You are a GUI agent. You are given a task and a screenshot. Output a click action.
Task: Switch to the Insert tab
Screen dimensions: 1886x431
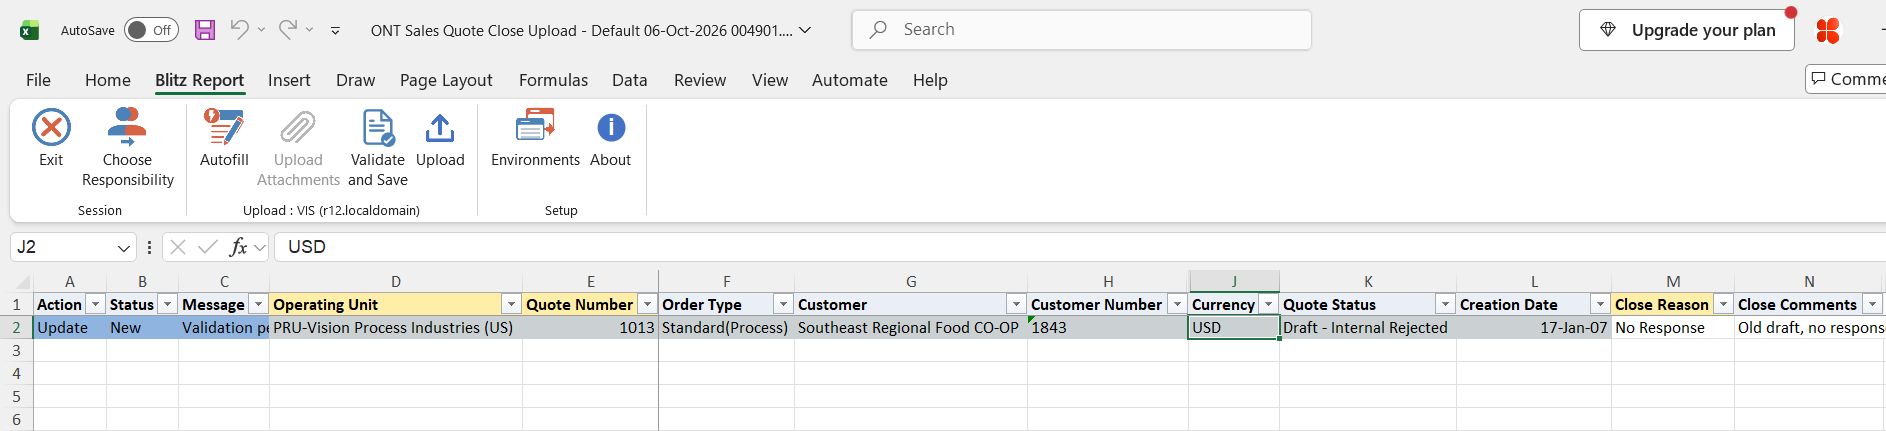click(x=289, y=80)
